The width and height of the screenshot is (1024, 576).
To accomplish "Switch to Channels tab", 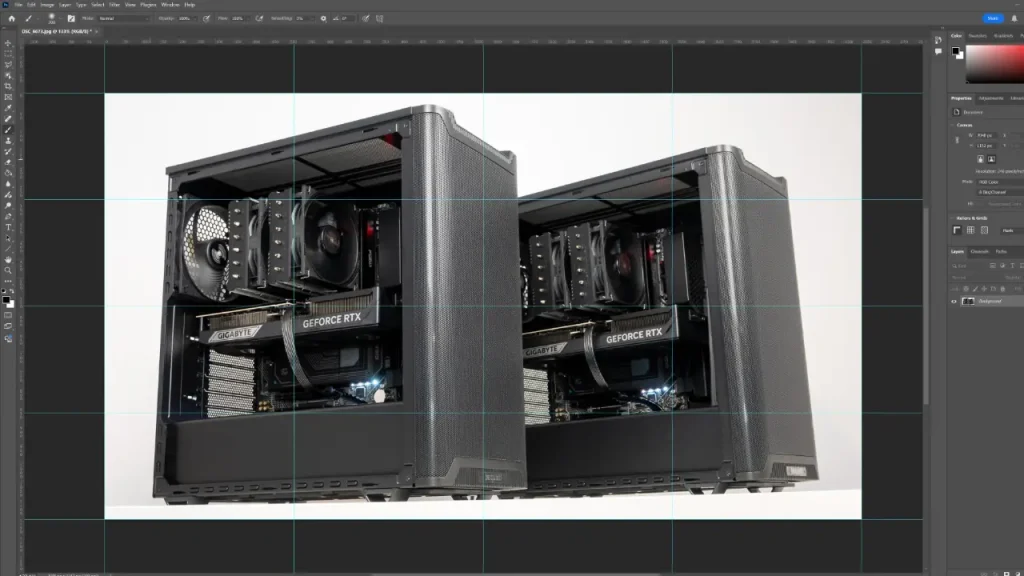I will click(980, 251).
